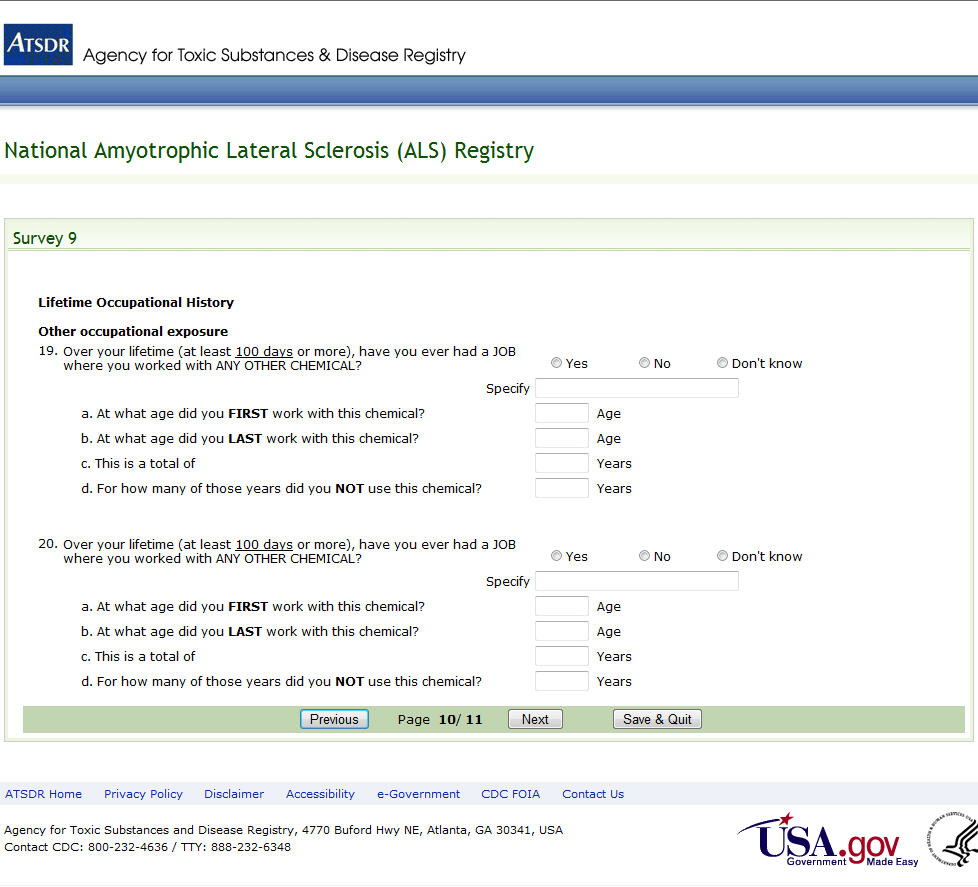Click the Save & Quit button
Viewport: 978px width, 887px height.
tap(657, 719)
